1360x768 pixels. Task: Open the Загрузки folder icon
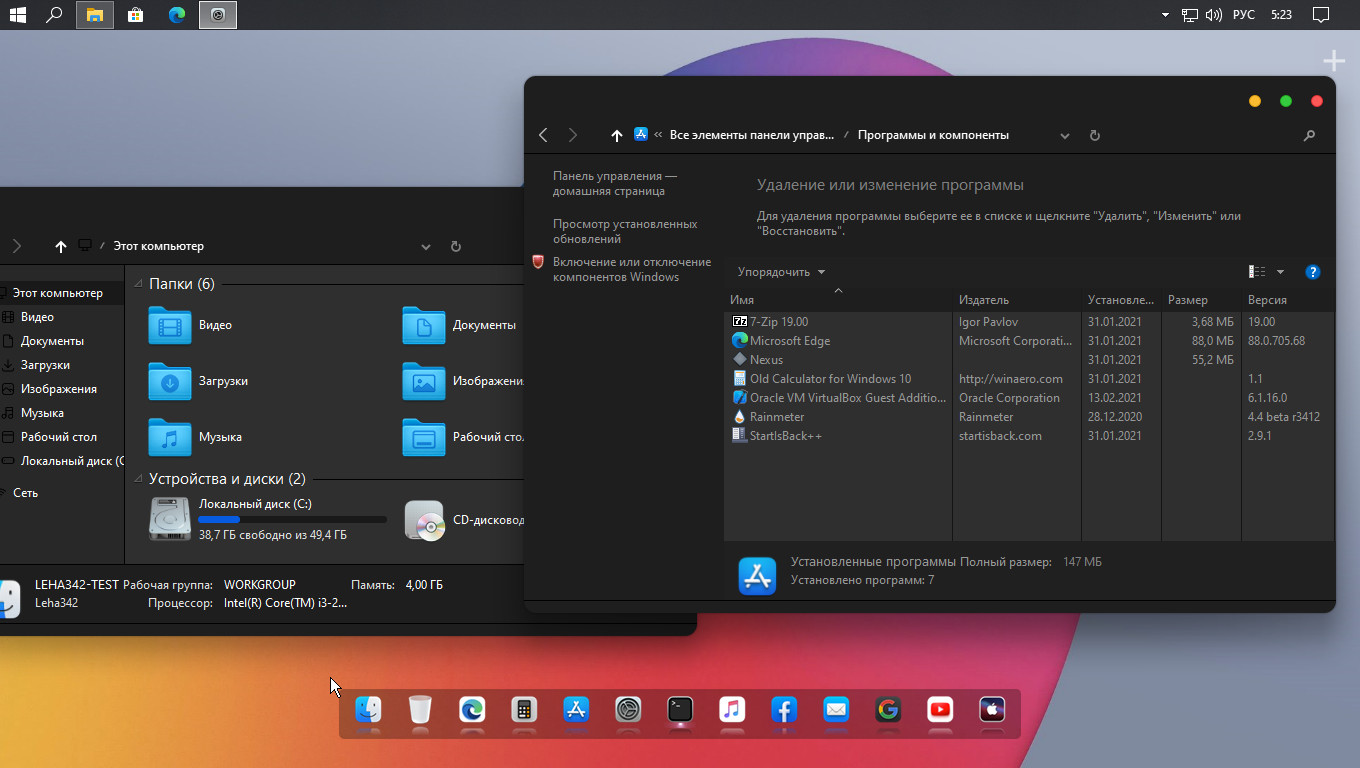click(170, 381)
